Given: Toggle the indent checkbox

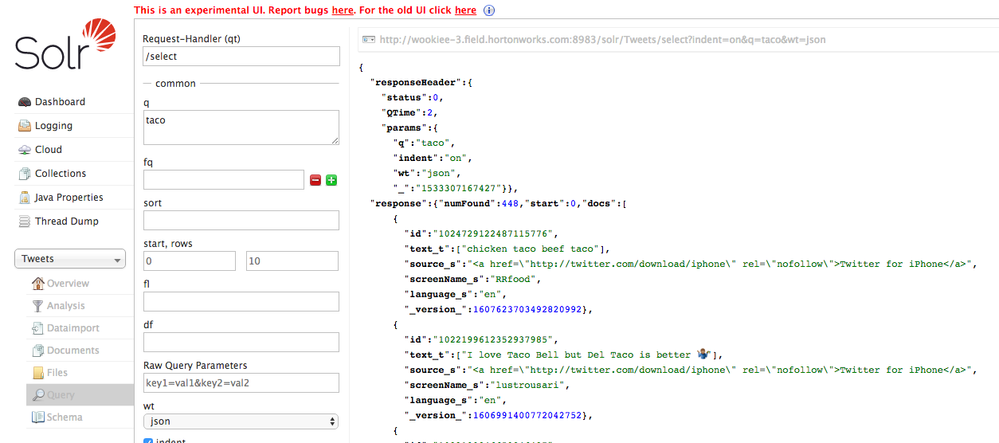Looking at the screenshot, I should pyautogui.click(x=148, y=440).
